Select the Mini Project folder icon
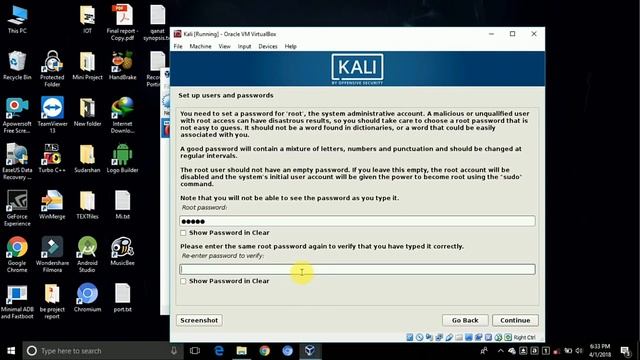 pos(87,65)
